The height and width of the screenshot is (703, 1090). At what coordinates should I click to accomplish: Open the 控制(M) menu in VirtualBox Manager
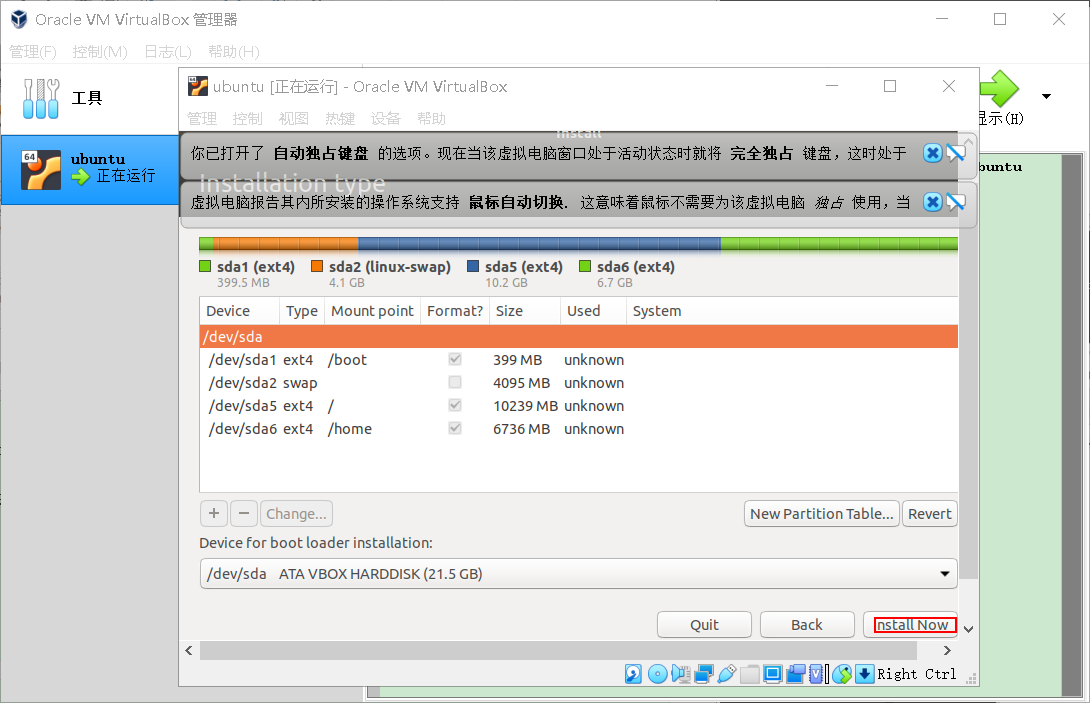point(100,52)
